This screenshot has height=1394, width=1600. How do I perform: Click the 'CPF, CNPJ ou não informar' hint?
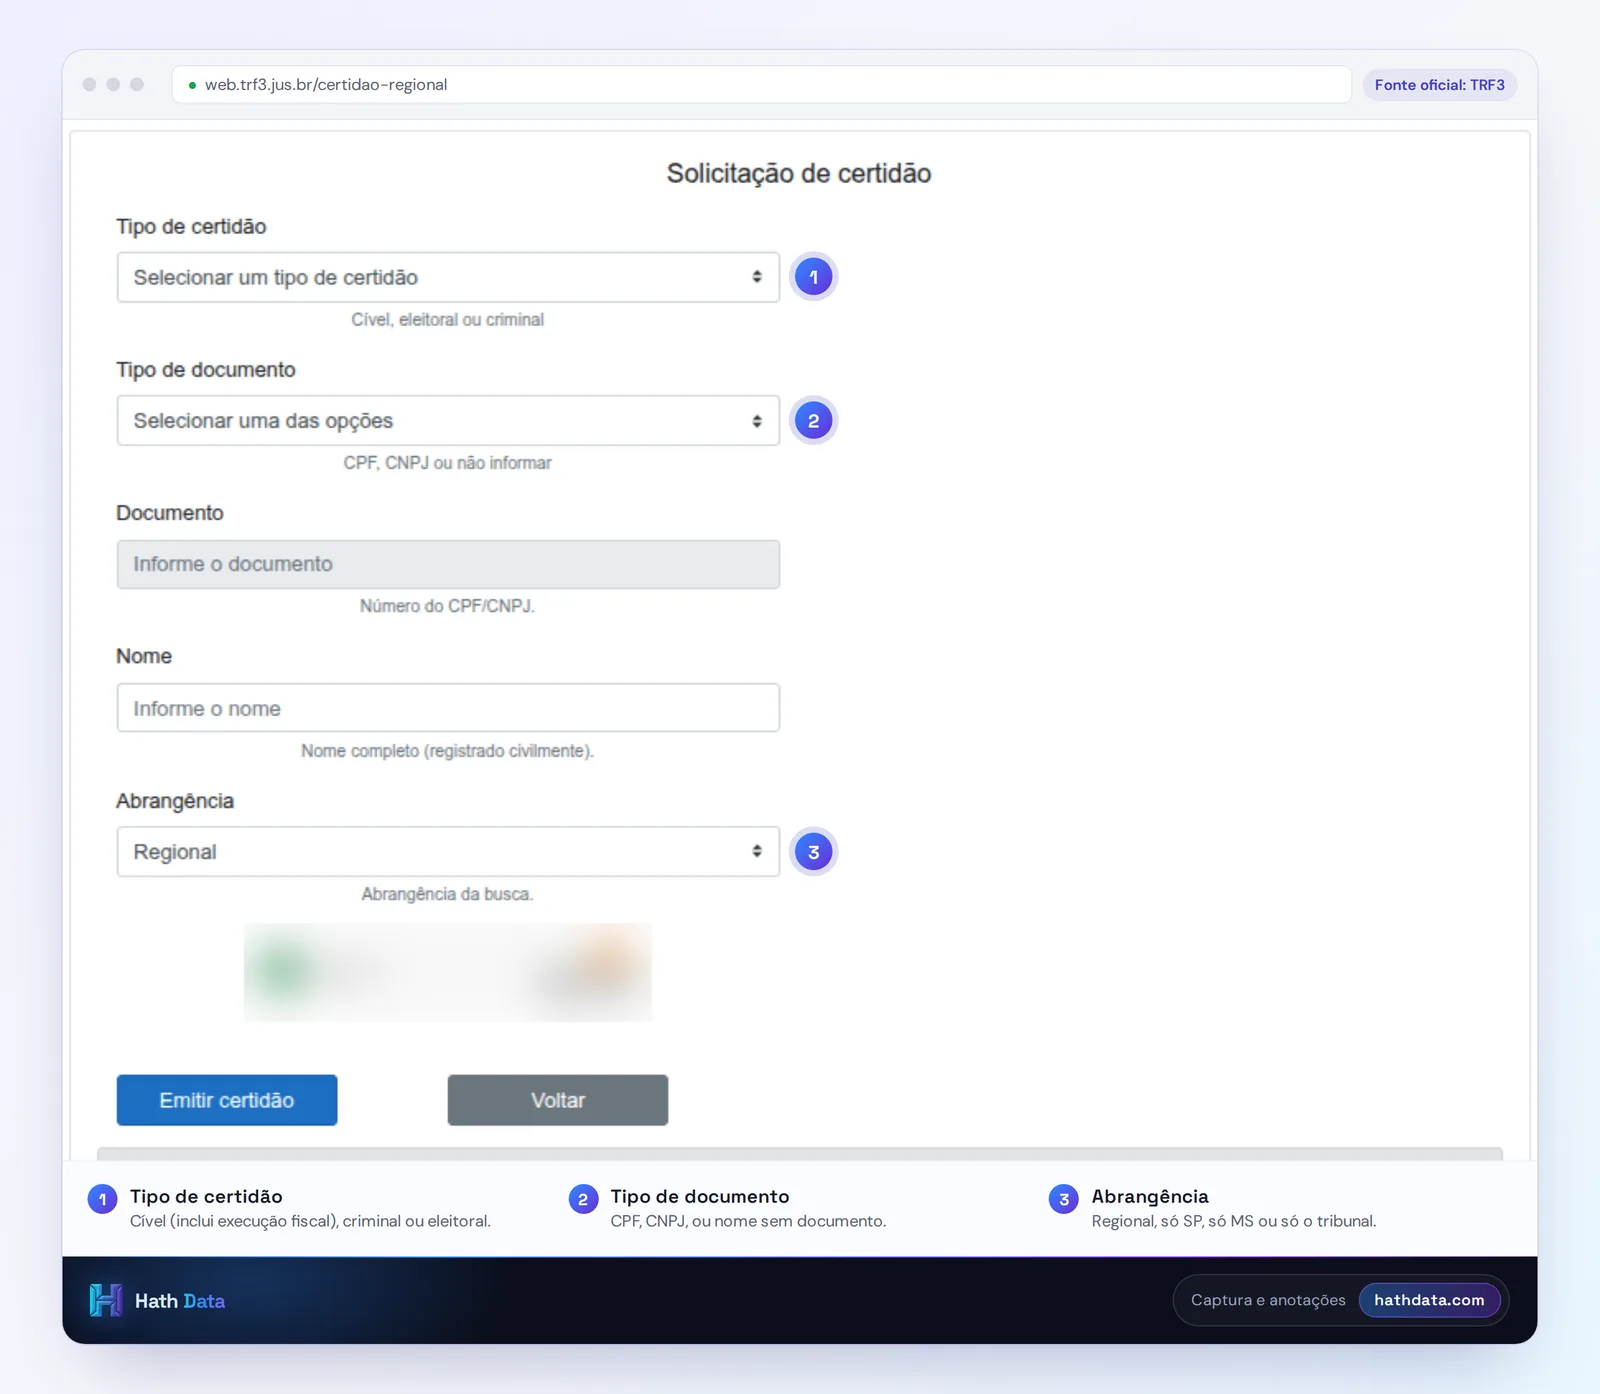(x=448, y=463)
